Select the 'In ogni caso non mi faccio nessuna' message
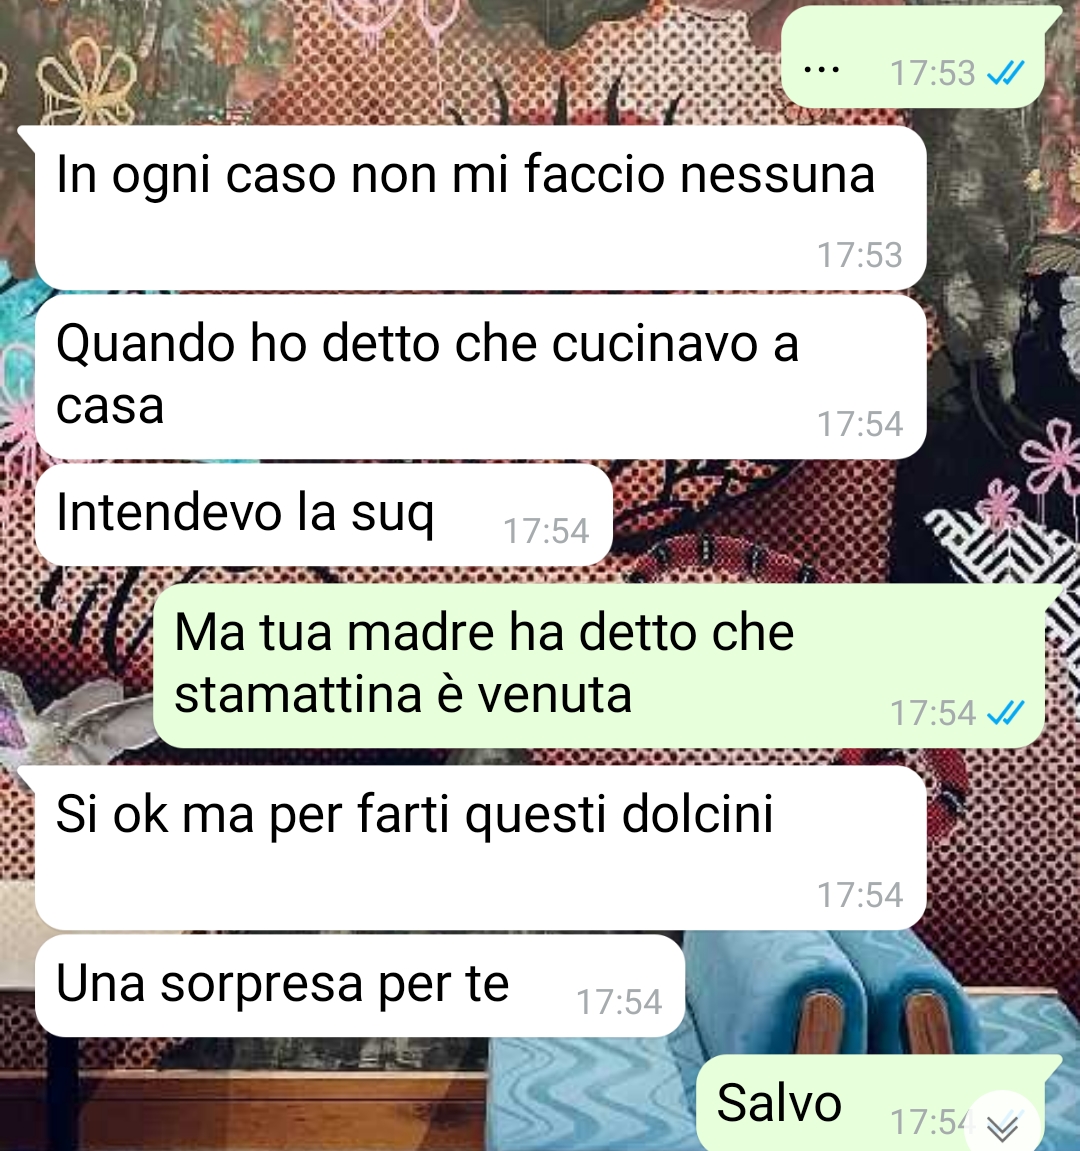 click(x=480, y=208)
